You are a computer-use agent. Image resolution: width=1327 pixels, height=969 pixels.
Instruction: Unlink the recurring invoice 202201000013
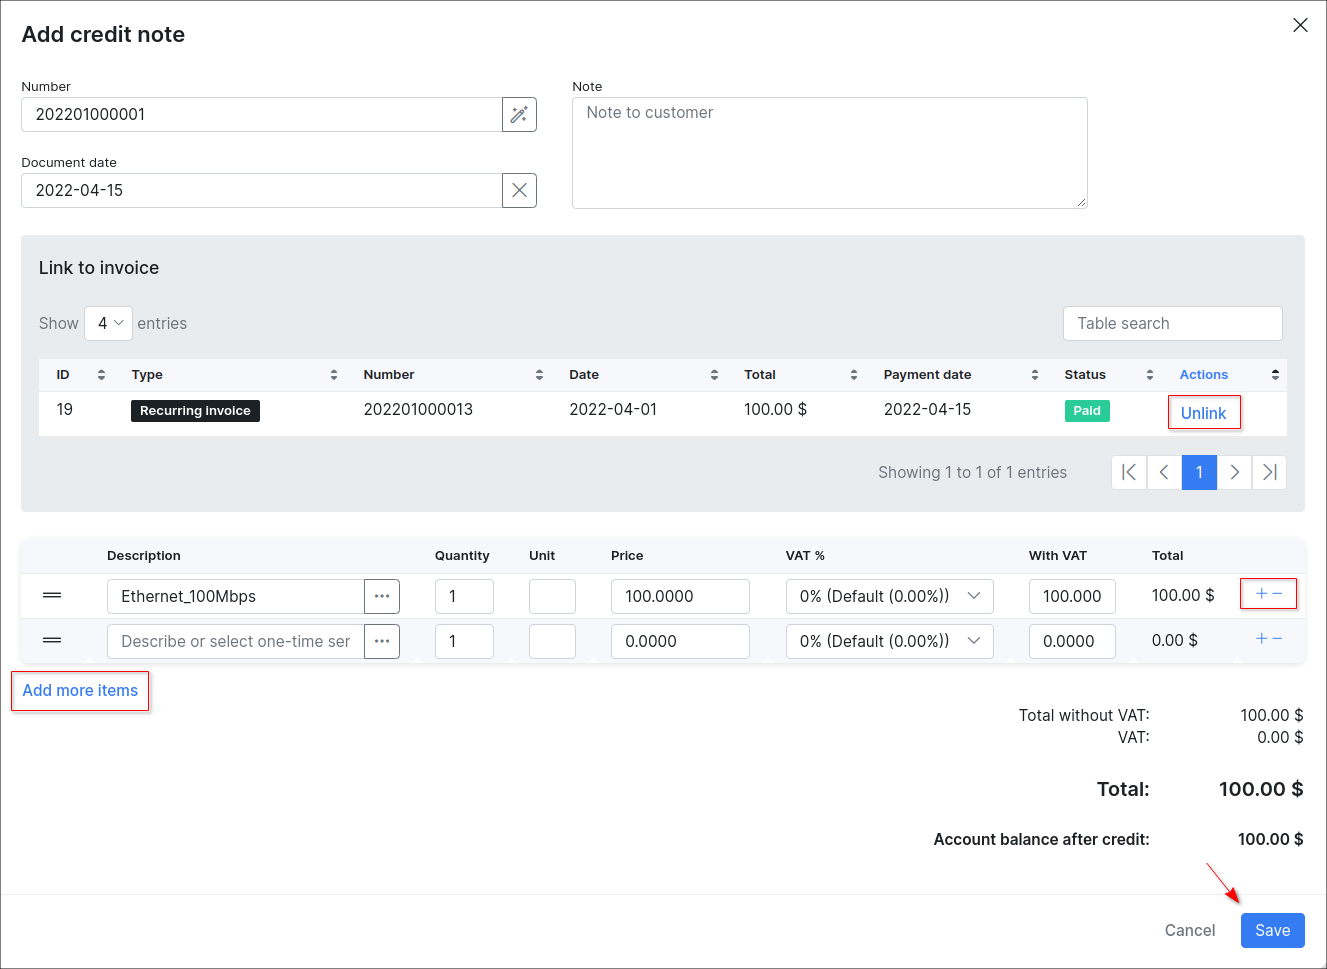[x=1203, y=413]
